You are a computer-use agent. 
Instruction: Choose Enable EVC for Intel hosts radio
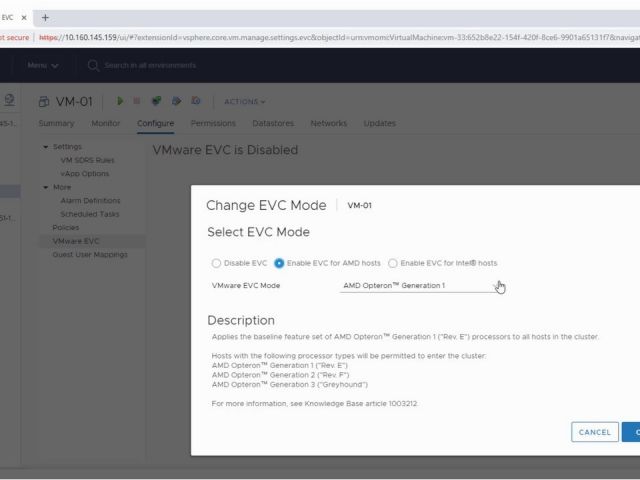pyautogui.click(x=393, y=263)
